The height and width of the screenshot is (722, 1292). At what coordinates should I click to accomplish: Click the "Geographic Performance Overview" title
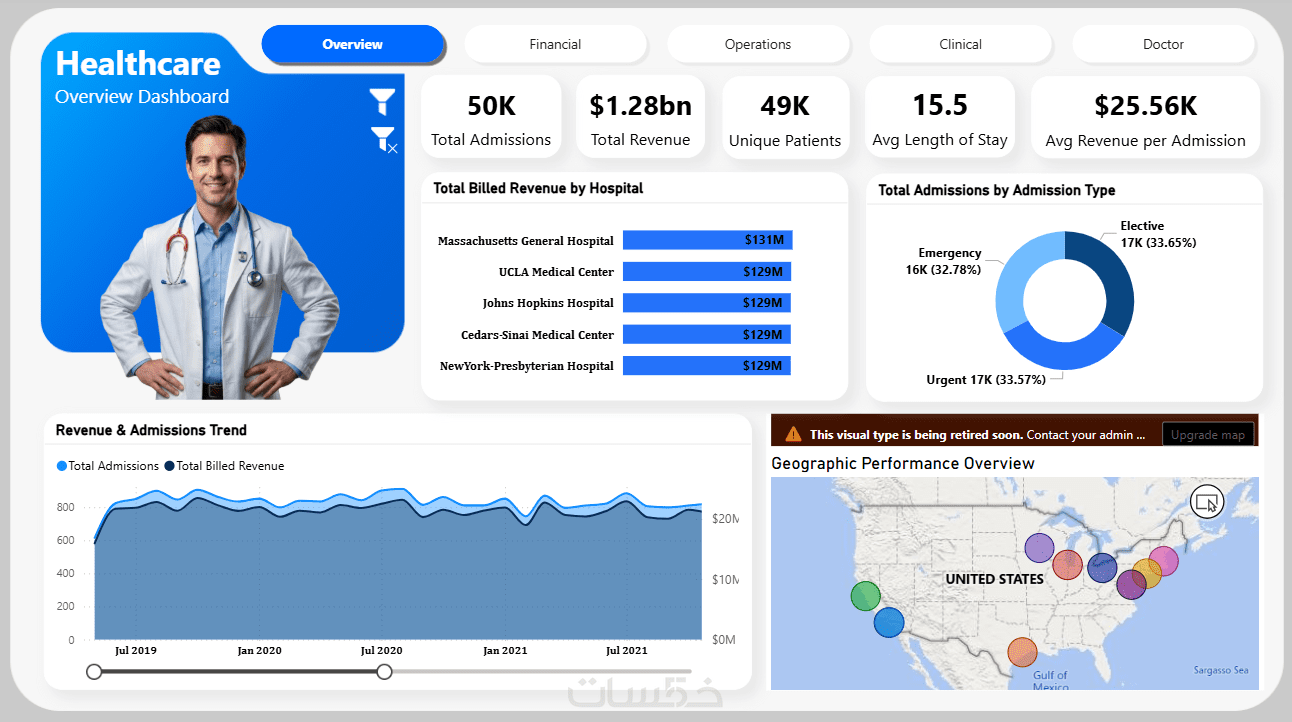[903, 463]
